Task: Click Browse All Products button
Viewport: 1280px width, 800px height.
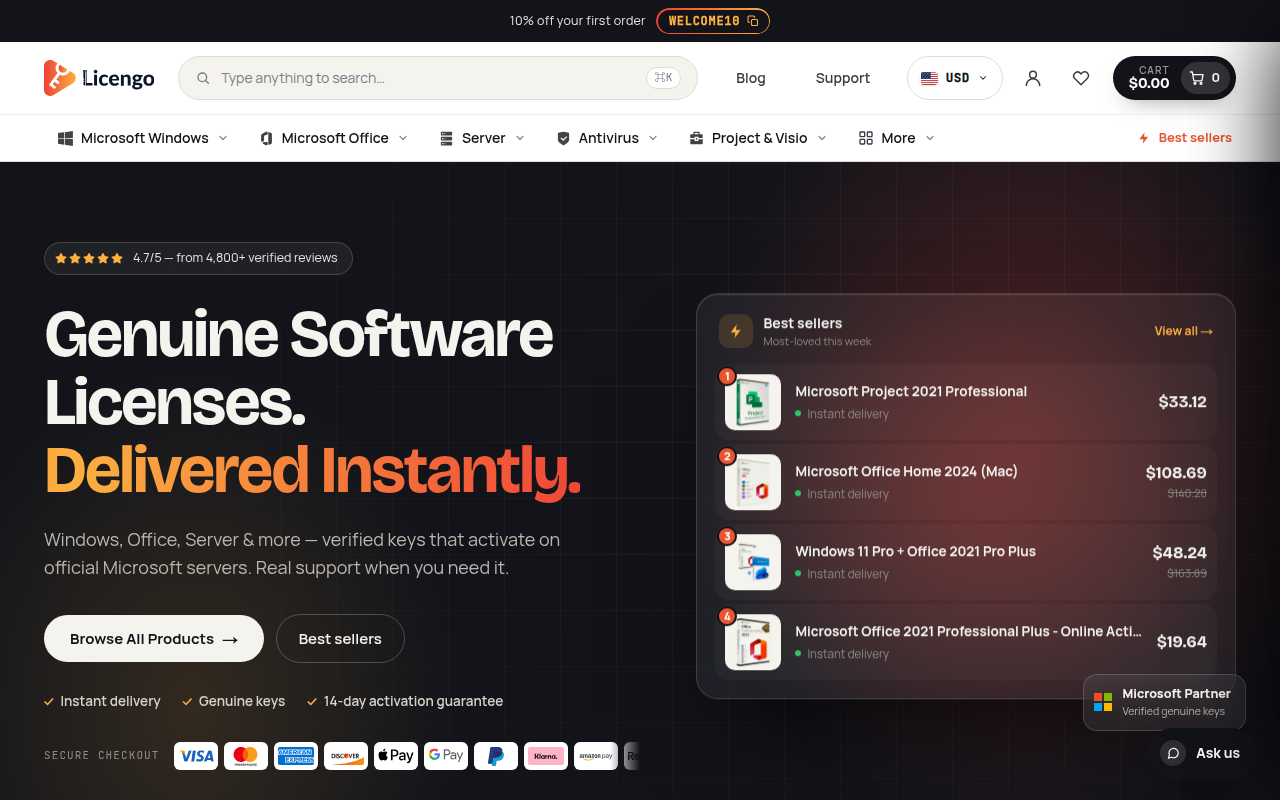Action: 154,639
